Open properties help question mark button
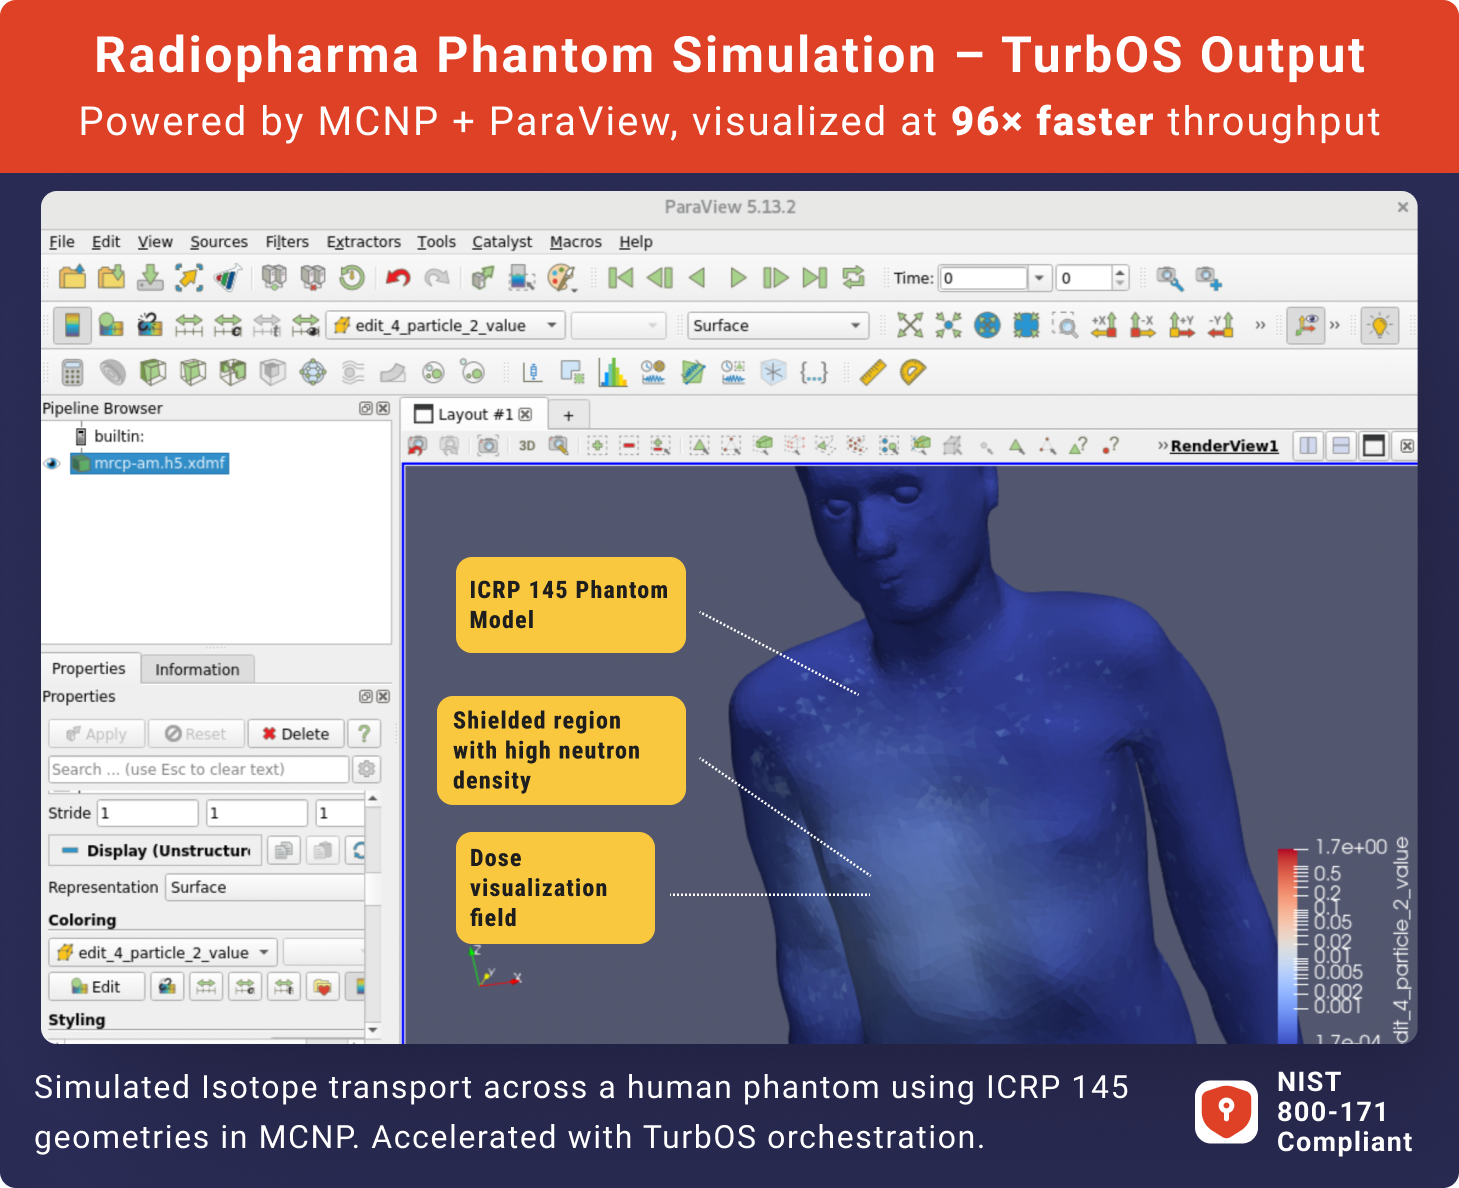Viewport: 1459px width, 1188px height. point(365,734)
